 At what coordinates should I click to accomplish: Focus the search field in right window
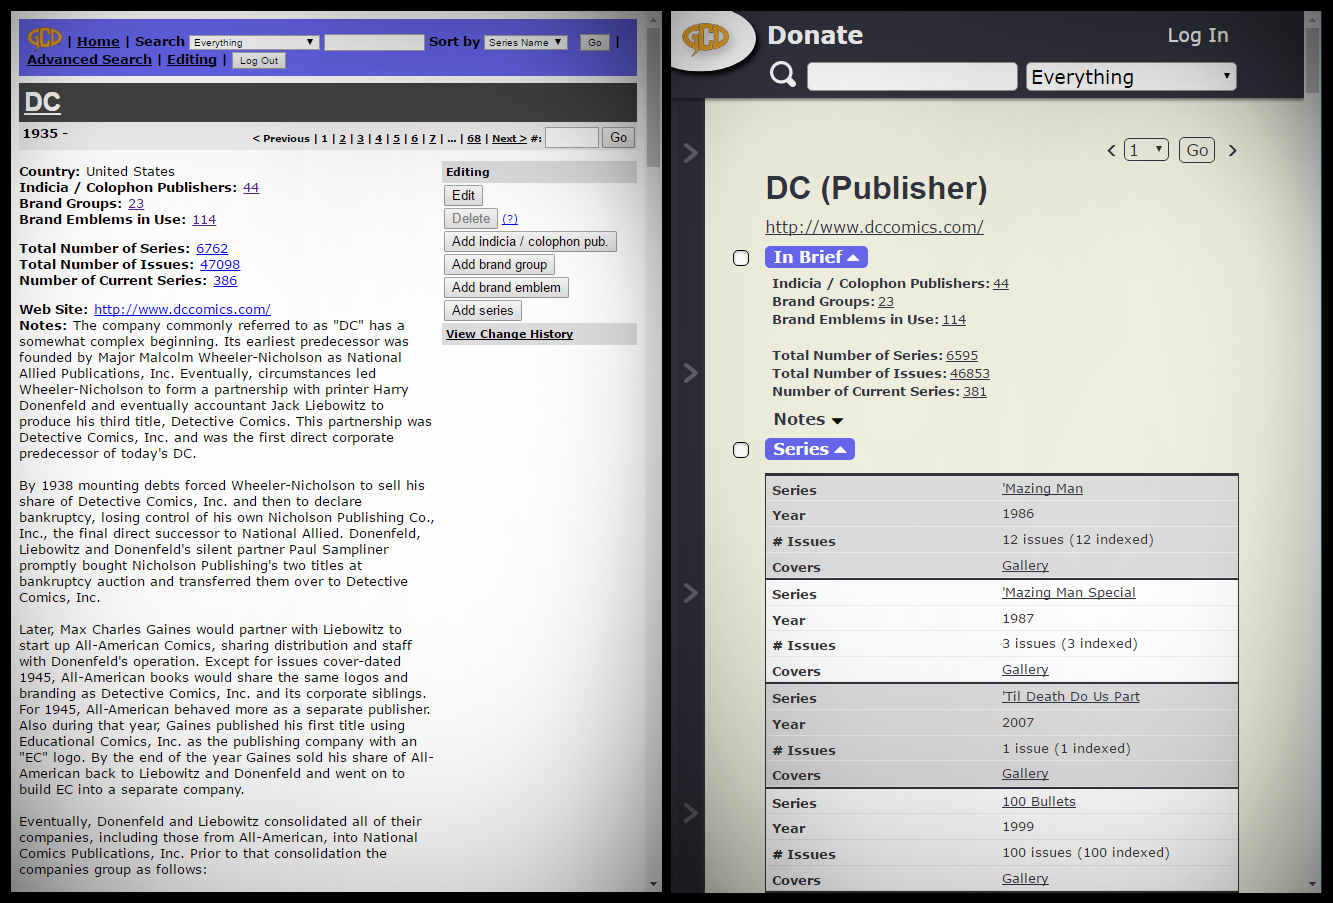click(x=912, y=77)
